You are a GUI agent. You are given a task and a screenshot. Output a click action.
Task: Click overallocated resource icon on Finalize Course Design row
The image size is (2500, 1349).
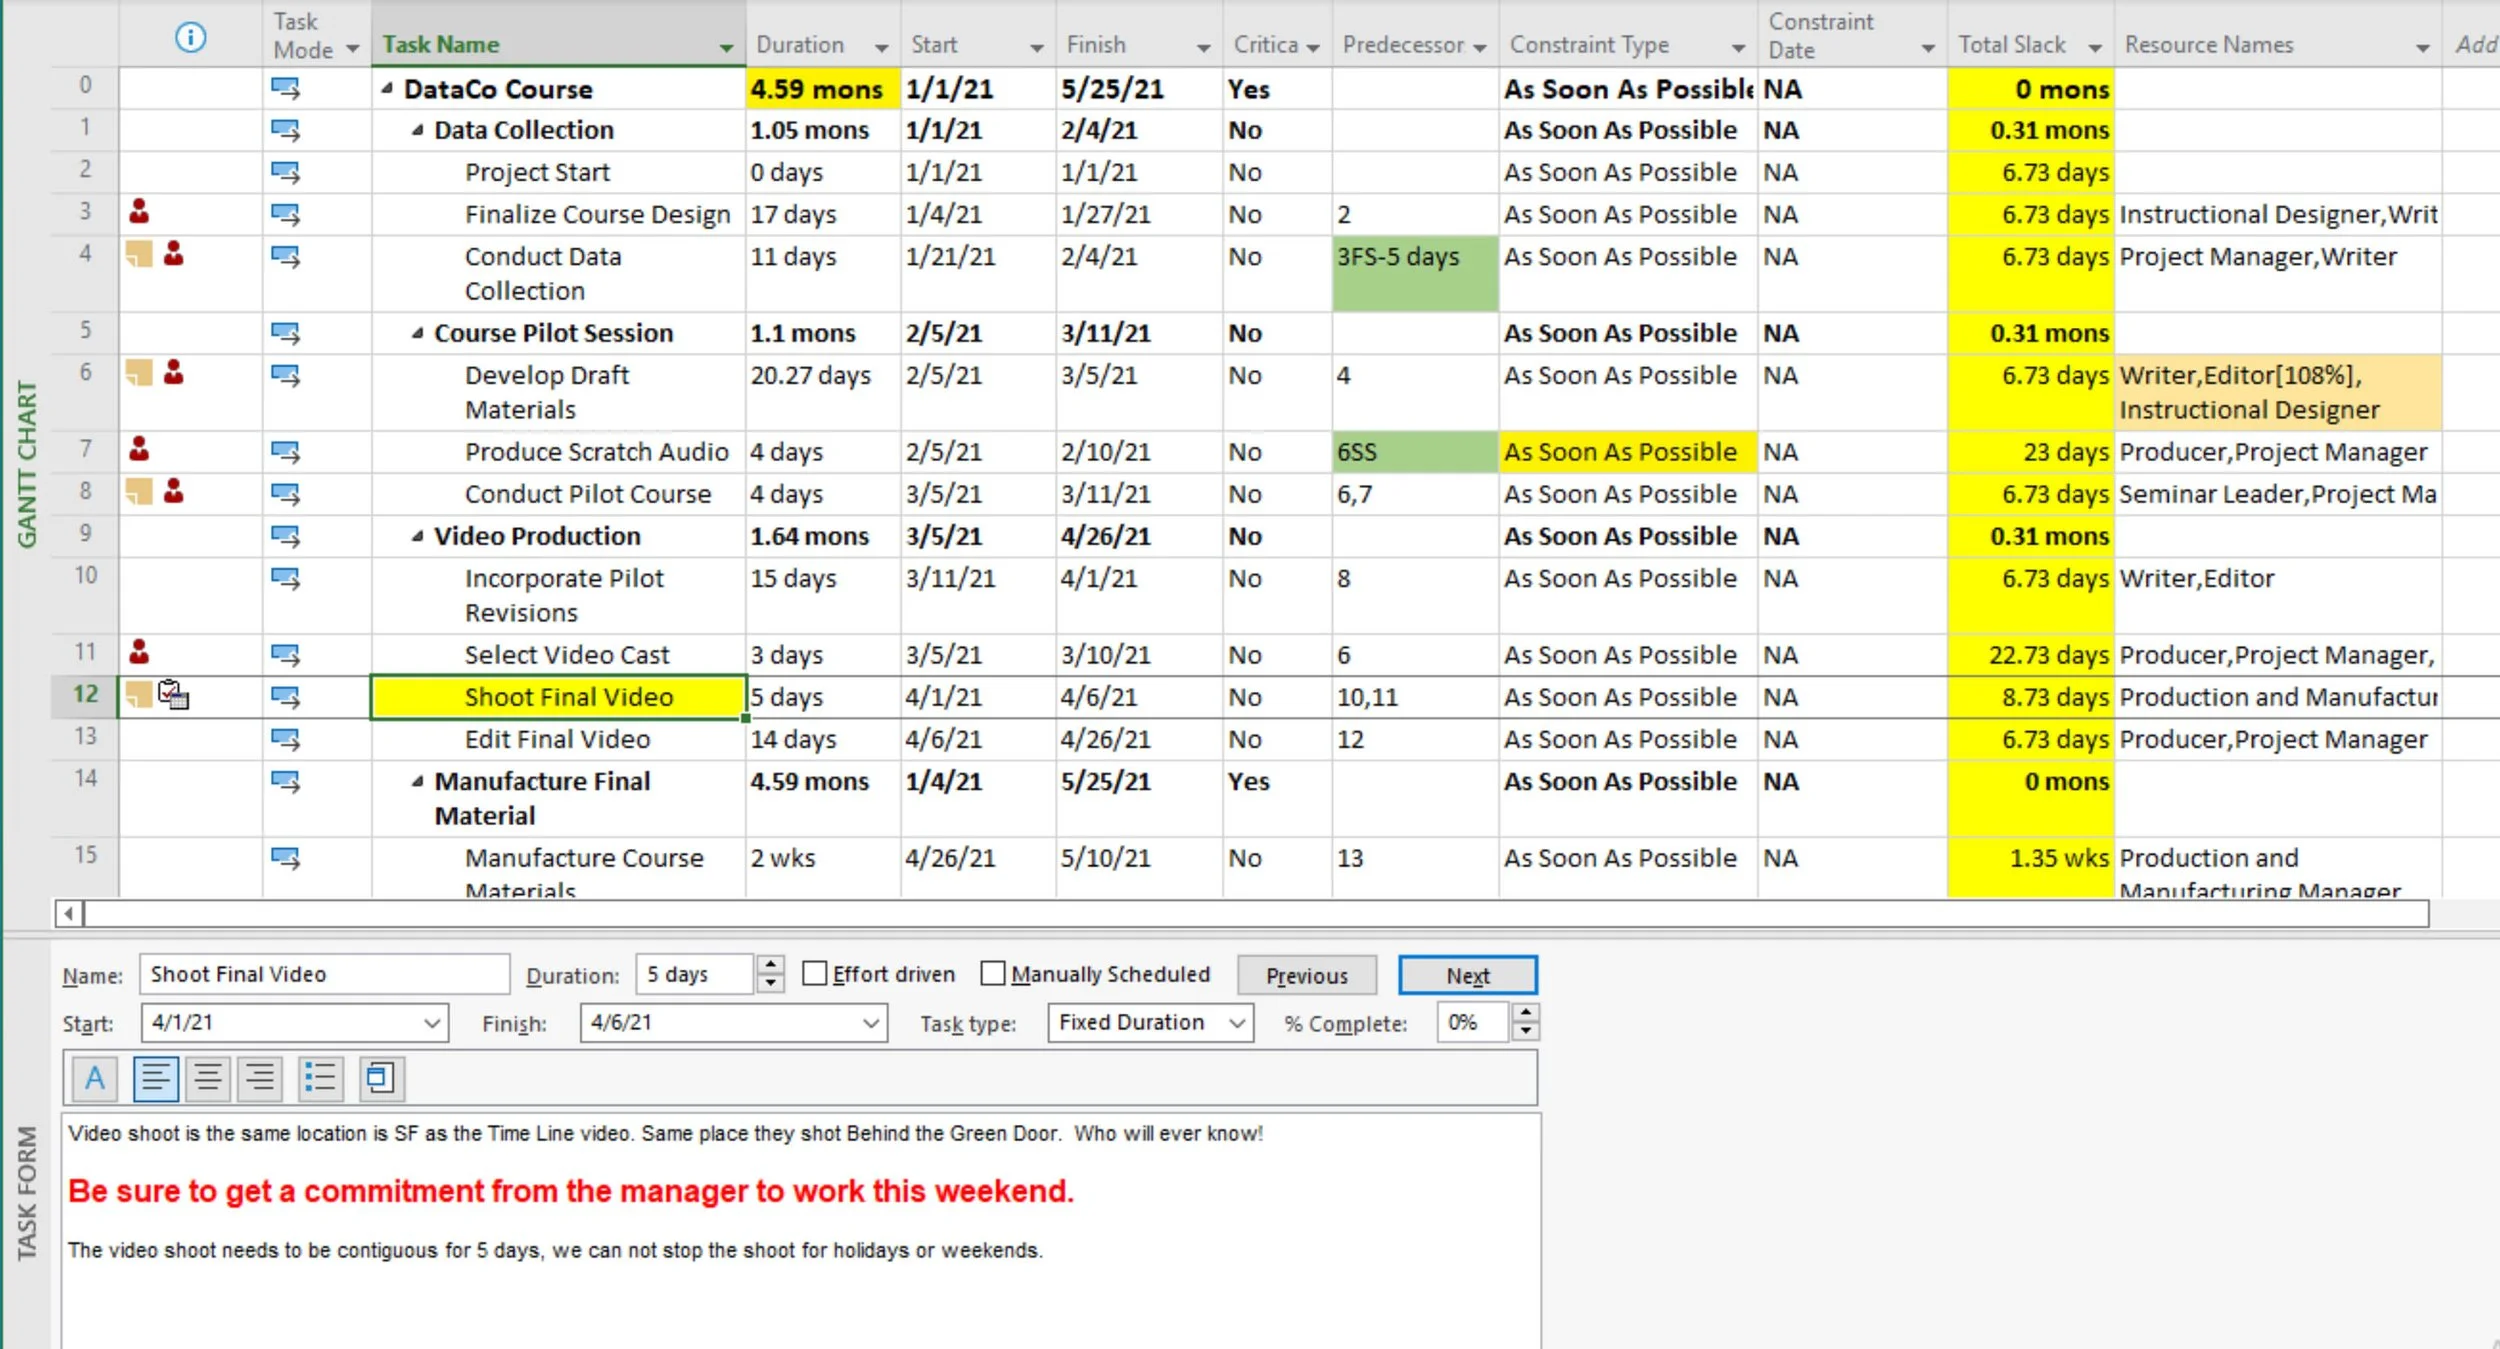click(x=139, y=212)
